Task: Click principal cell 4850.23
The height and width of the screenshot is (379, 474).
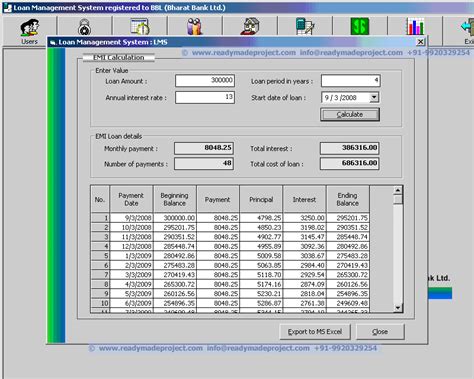Action: coord(261,227)
